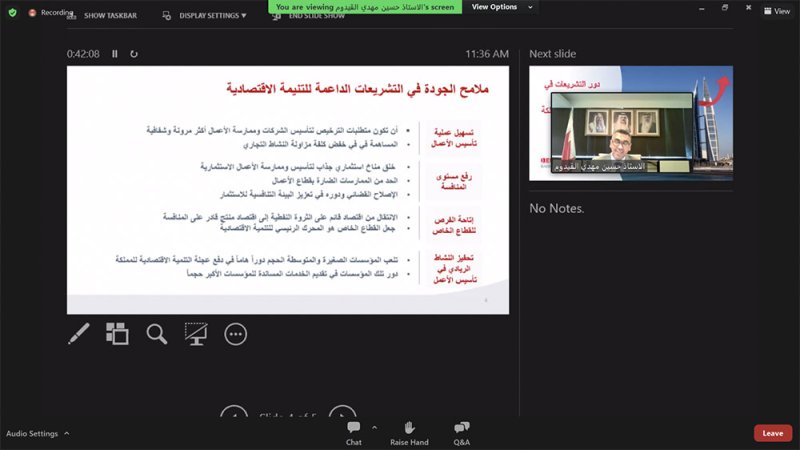
Task: Click the speaker's video thumbnail
Action: tap(621, 132)
